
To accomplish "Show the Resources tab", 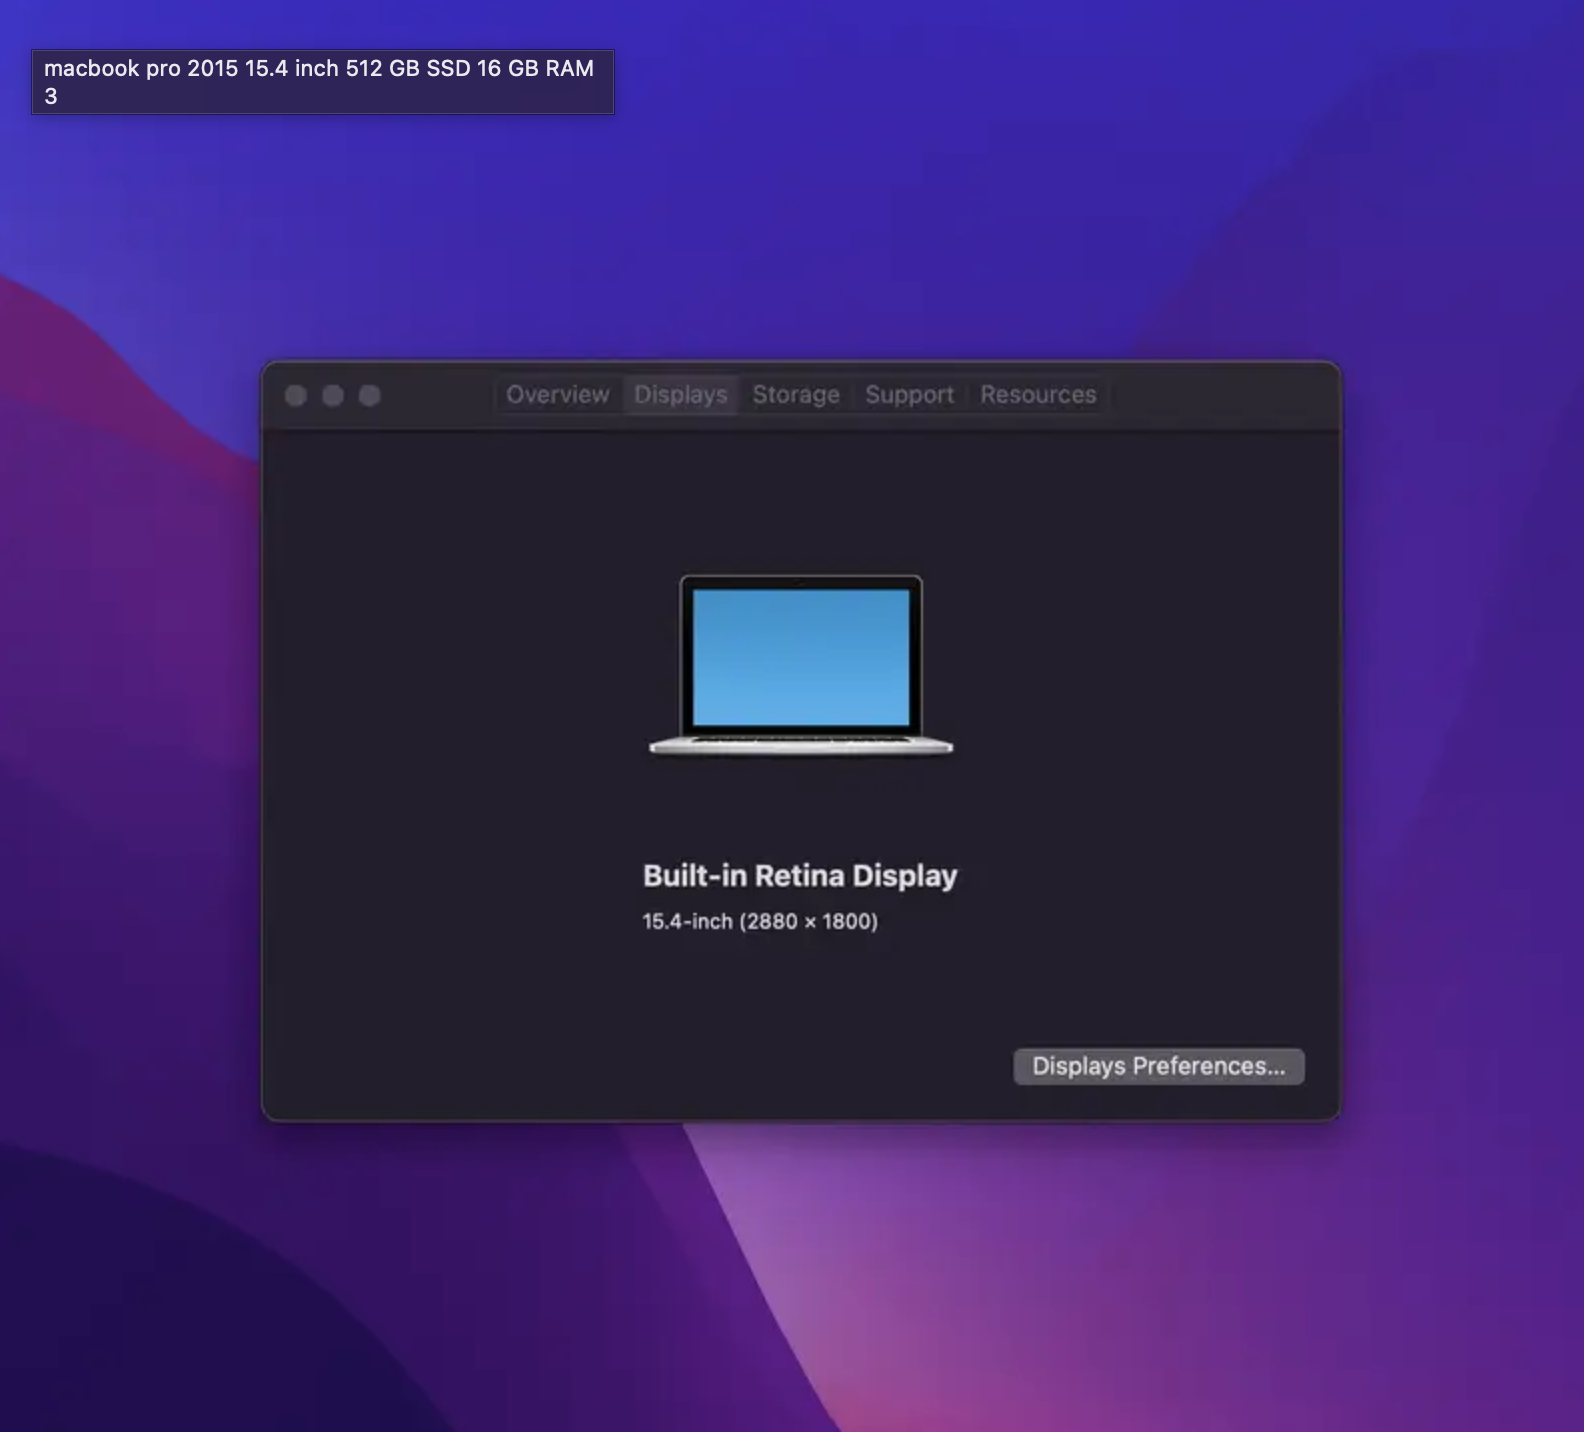I will click(1037, 395).
